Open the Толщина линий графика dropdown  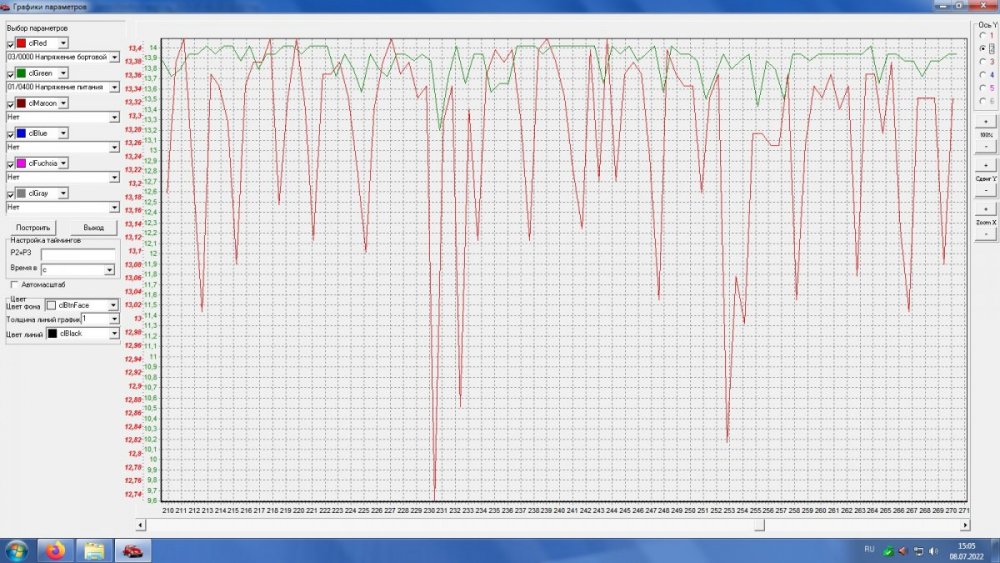pos(114,319)
